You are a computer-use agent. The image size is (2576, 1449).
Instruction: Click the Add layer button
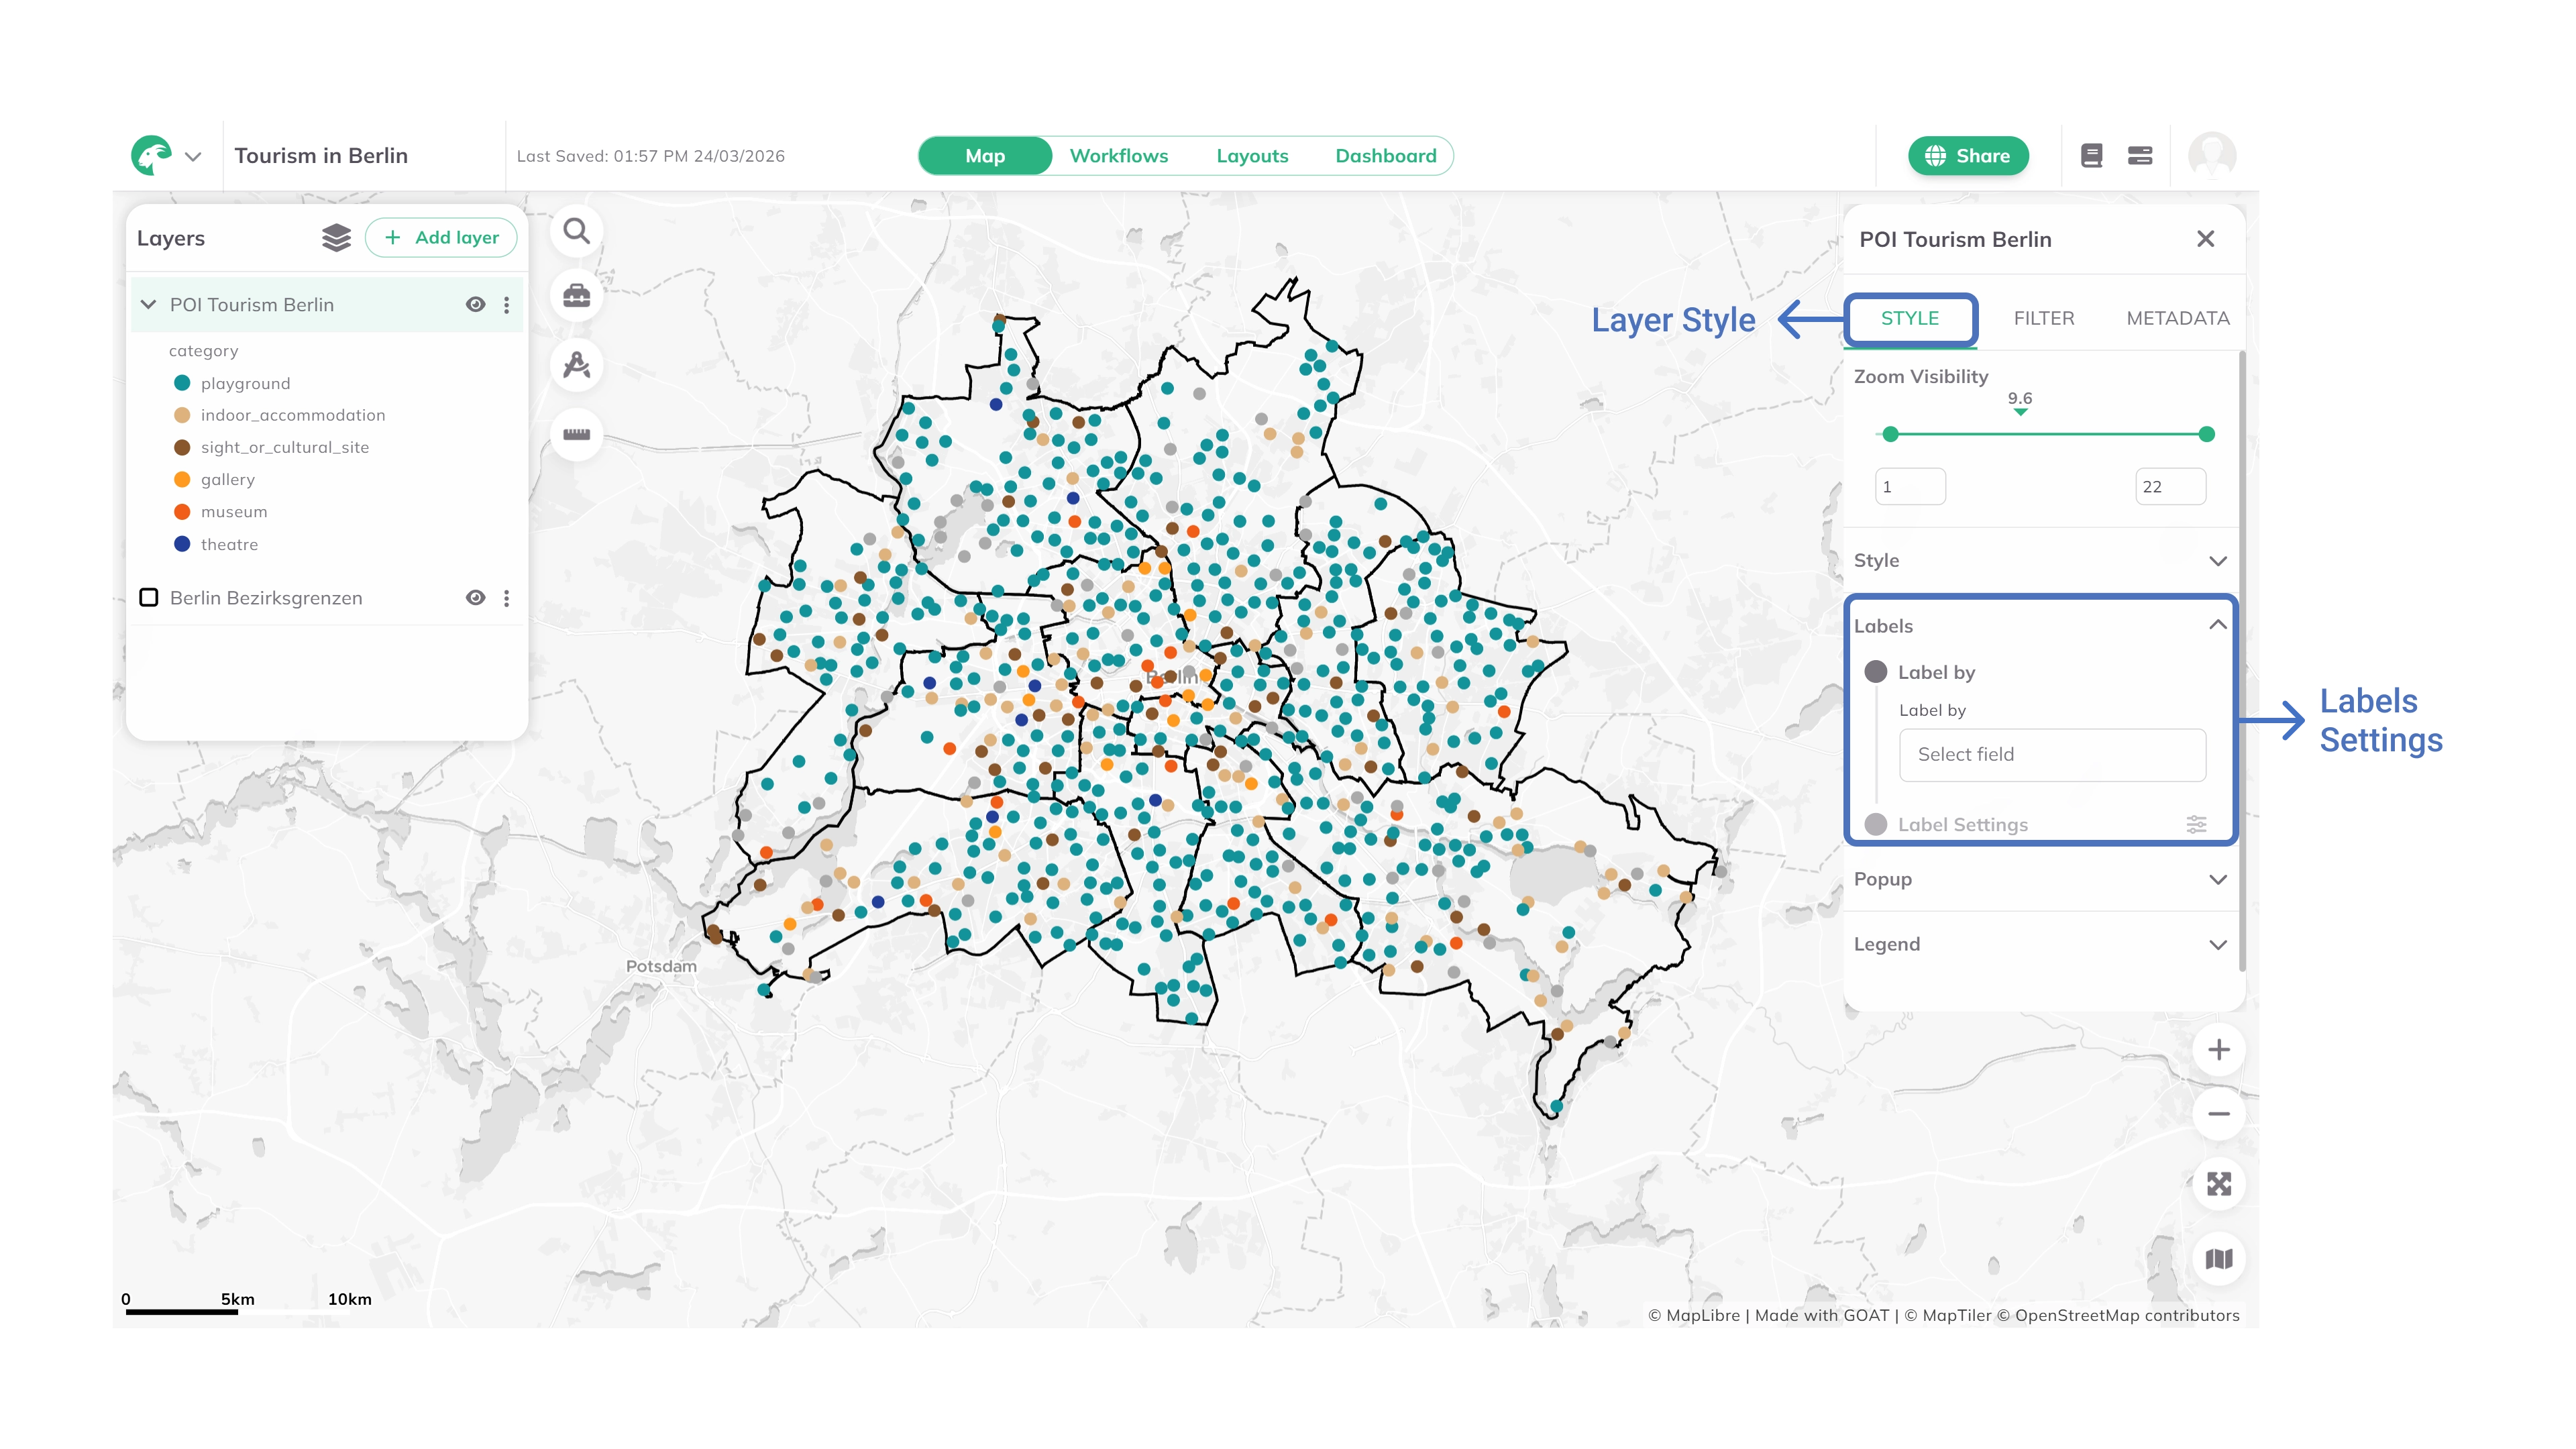pyautogui.click(x=440, y=238)
